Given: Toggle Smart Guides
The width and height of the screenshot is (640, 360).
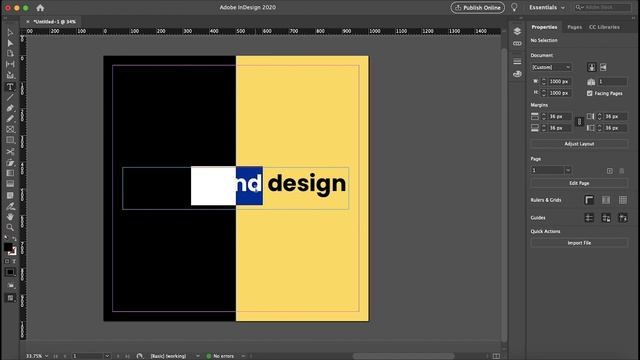Looking at the screenshot, I should 623,218.
